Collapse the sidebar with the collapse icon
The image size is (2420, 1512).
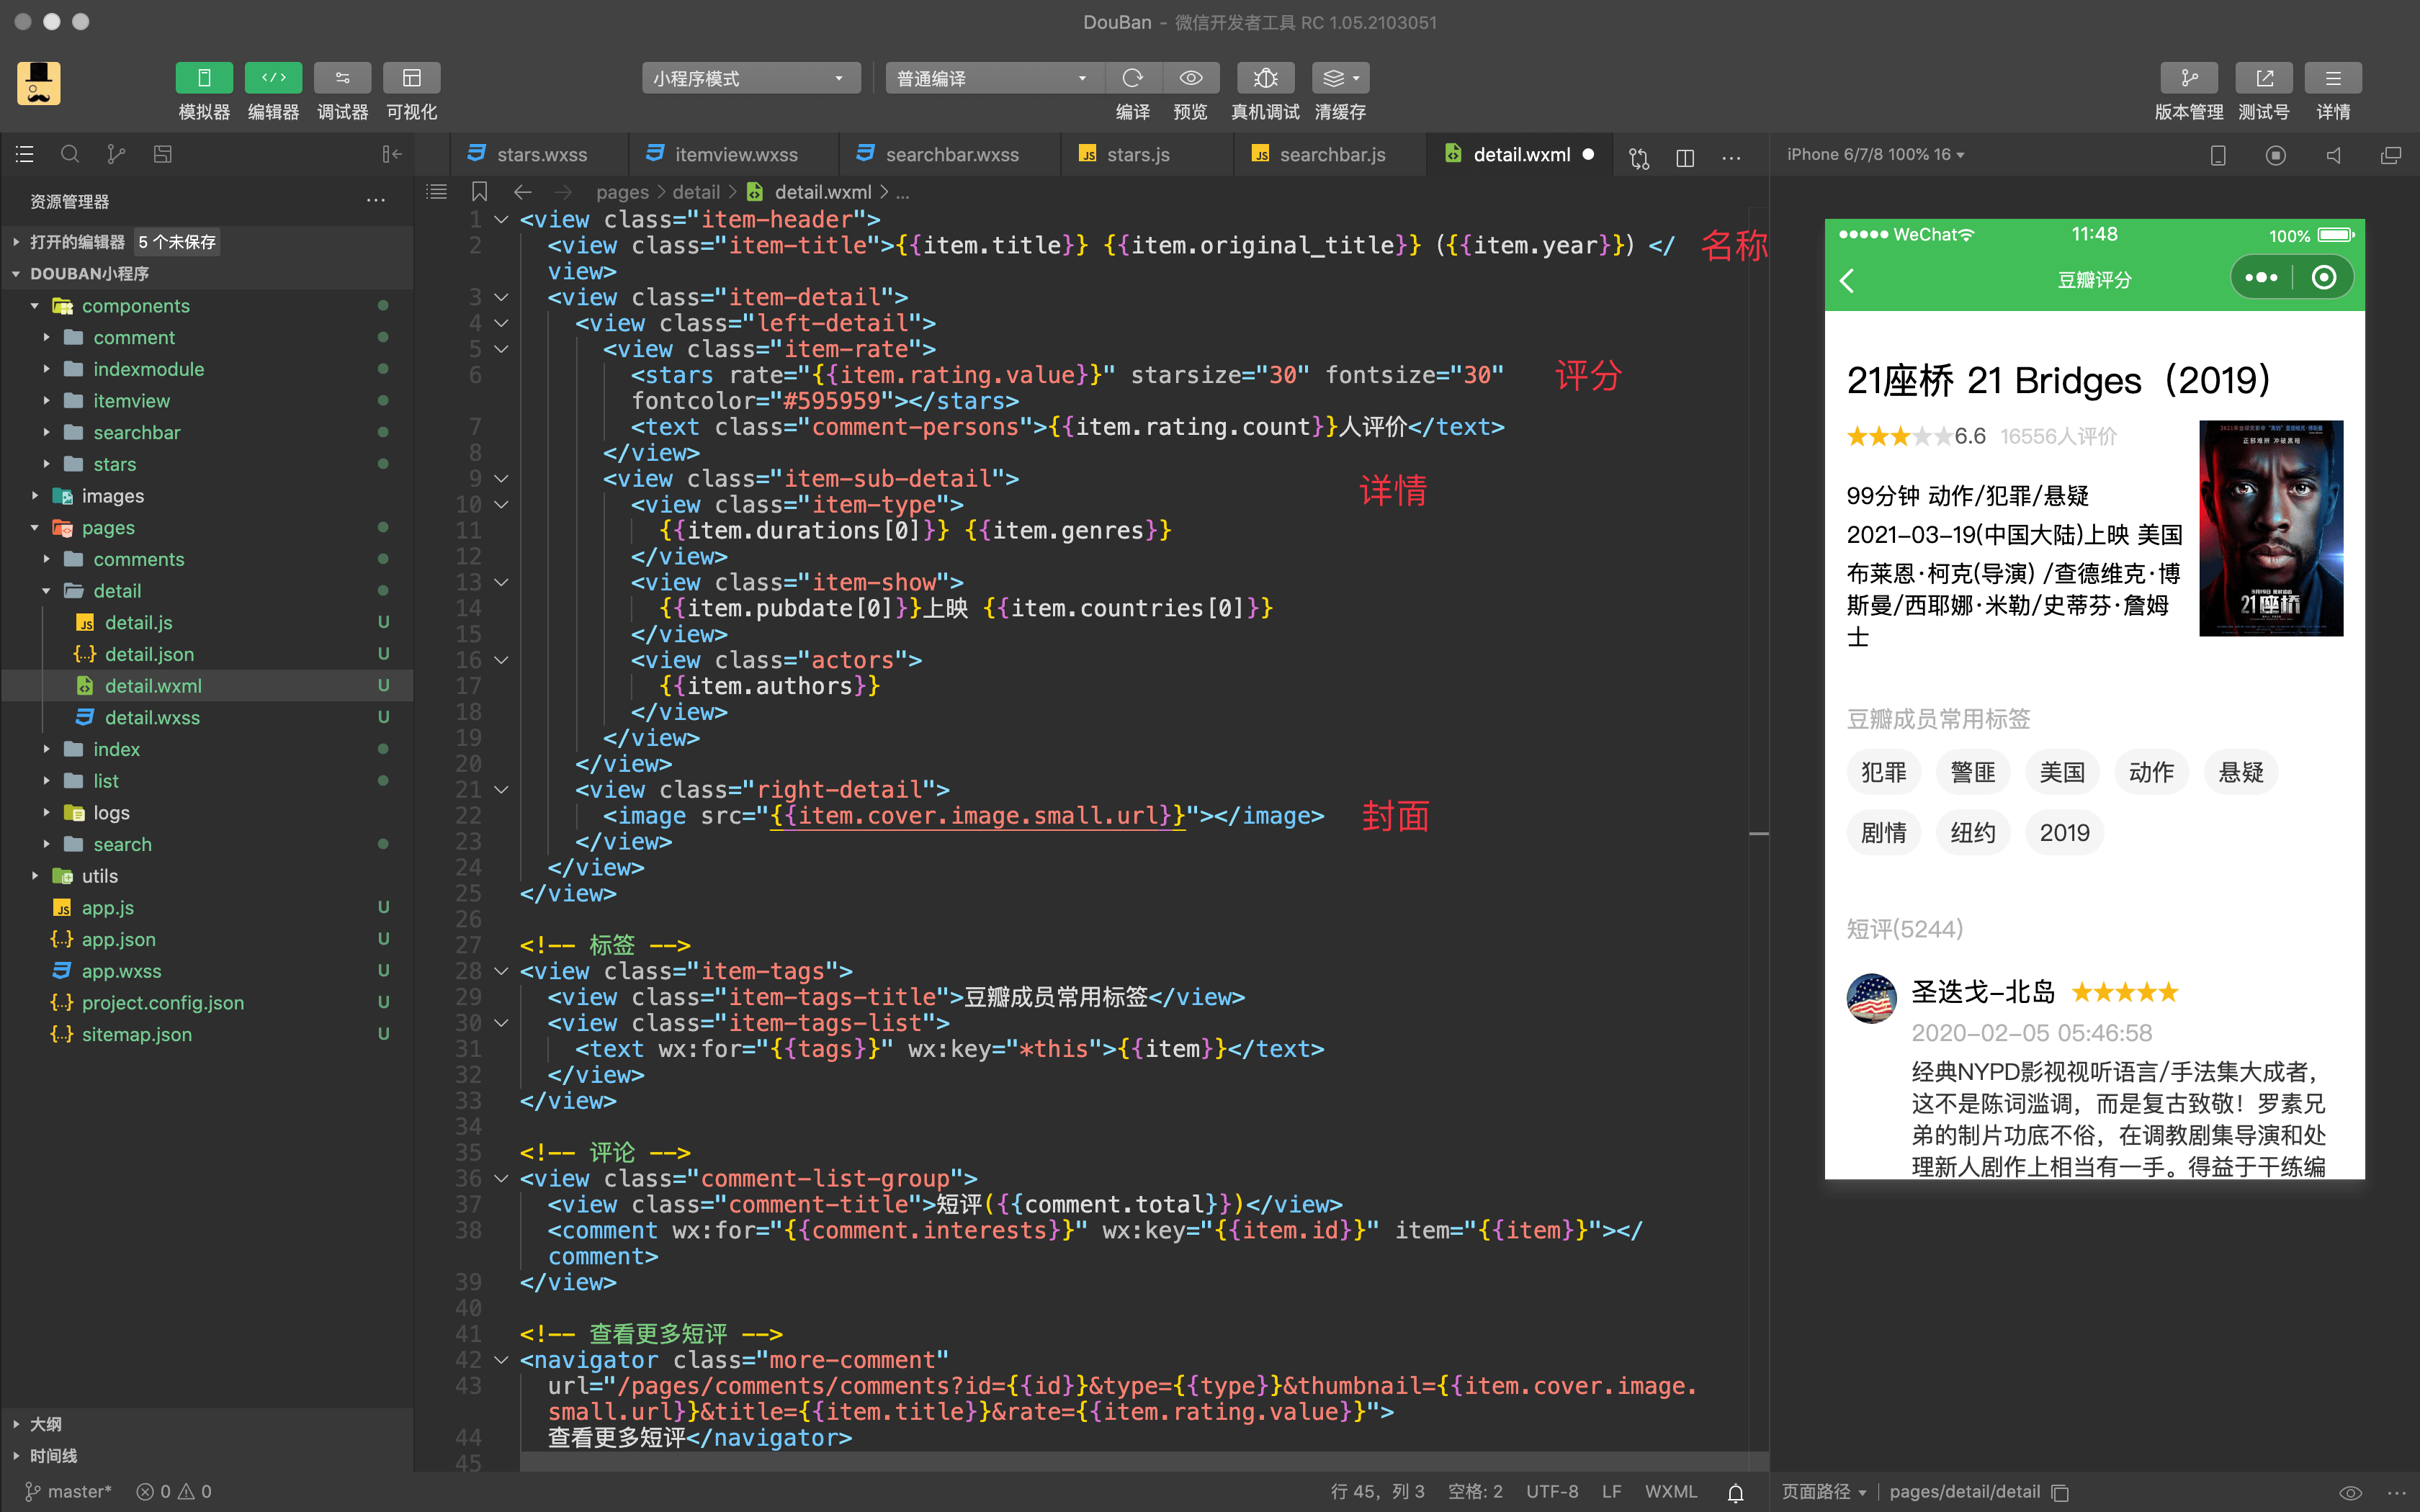392,154
